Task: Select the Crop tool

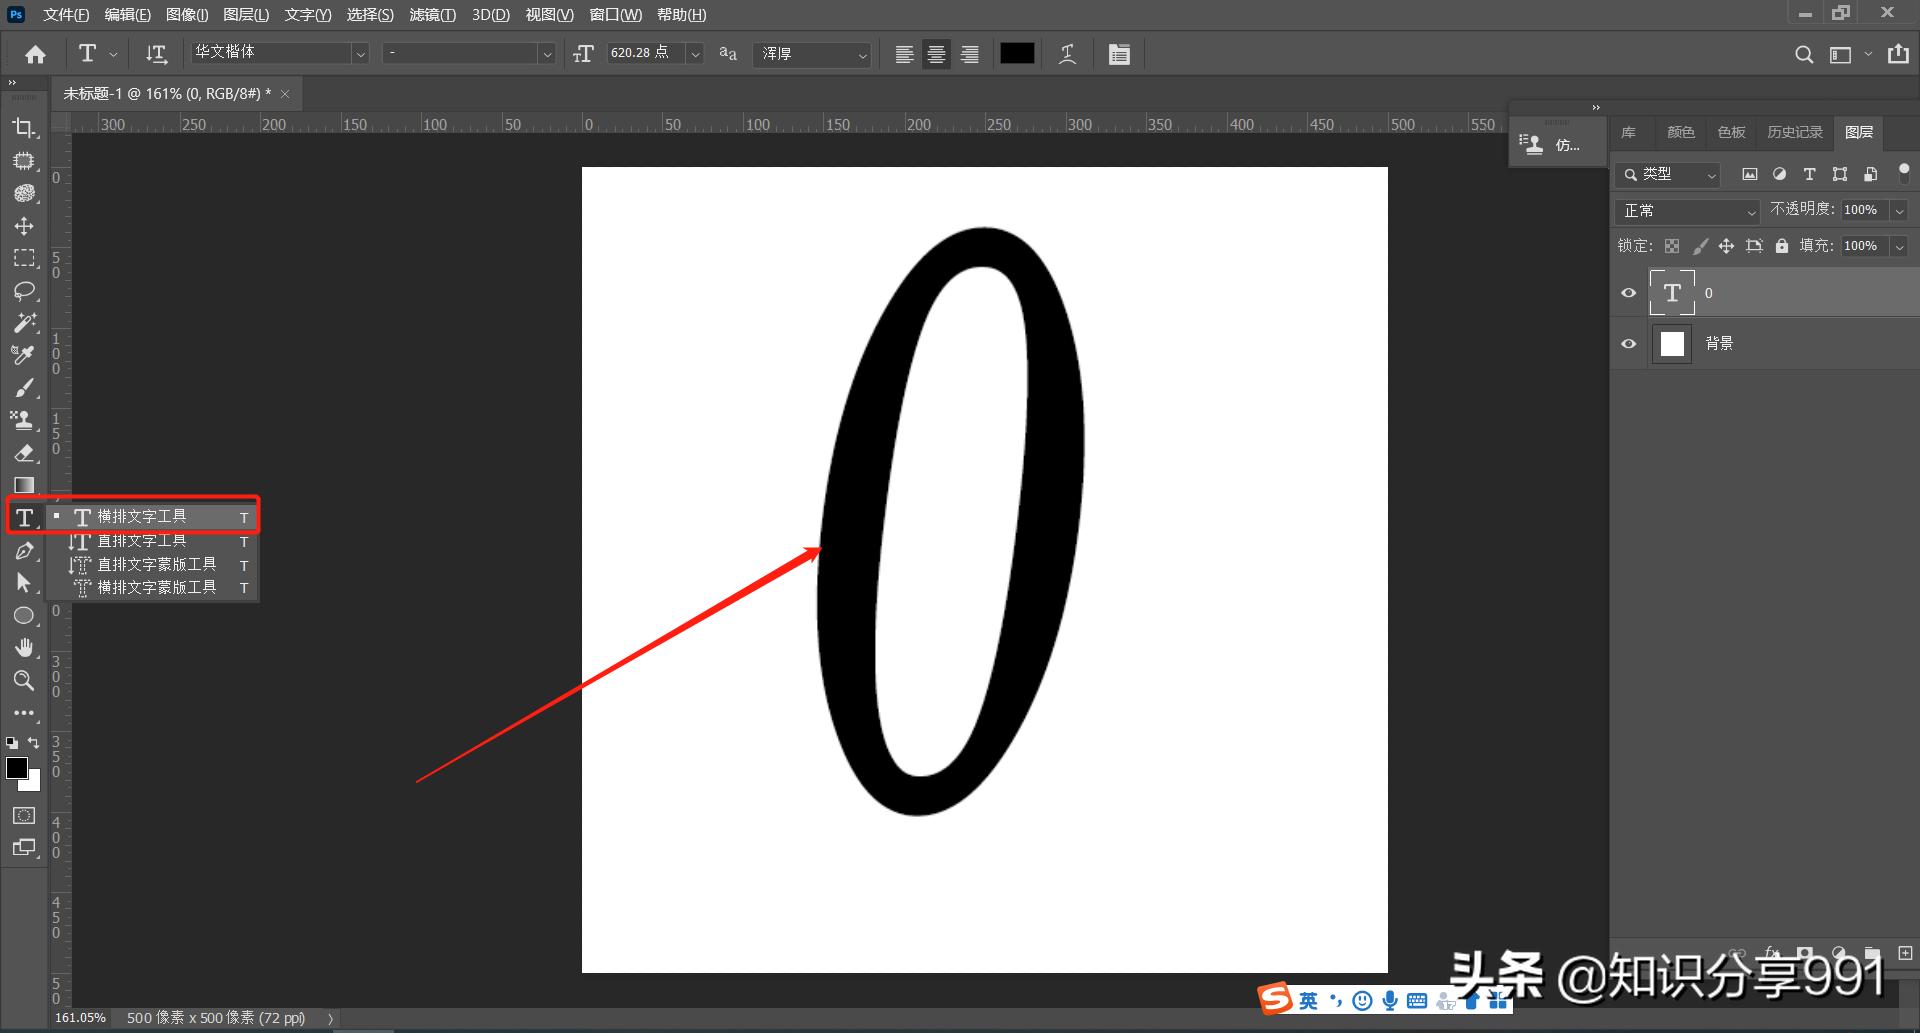Action: 25,128
